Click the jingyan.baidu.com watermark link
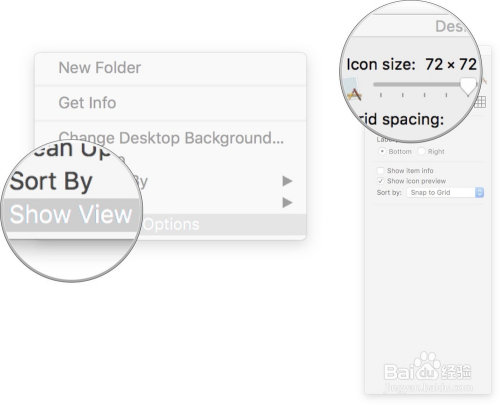Viewport: 500px width, 405px height. pyautogui.click(x=428, y=388)
